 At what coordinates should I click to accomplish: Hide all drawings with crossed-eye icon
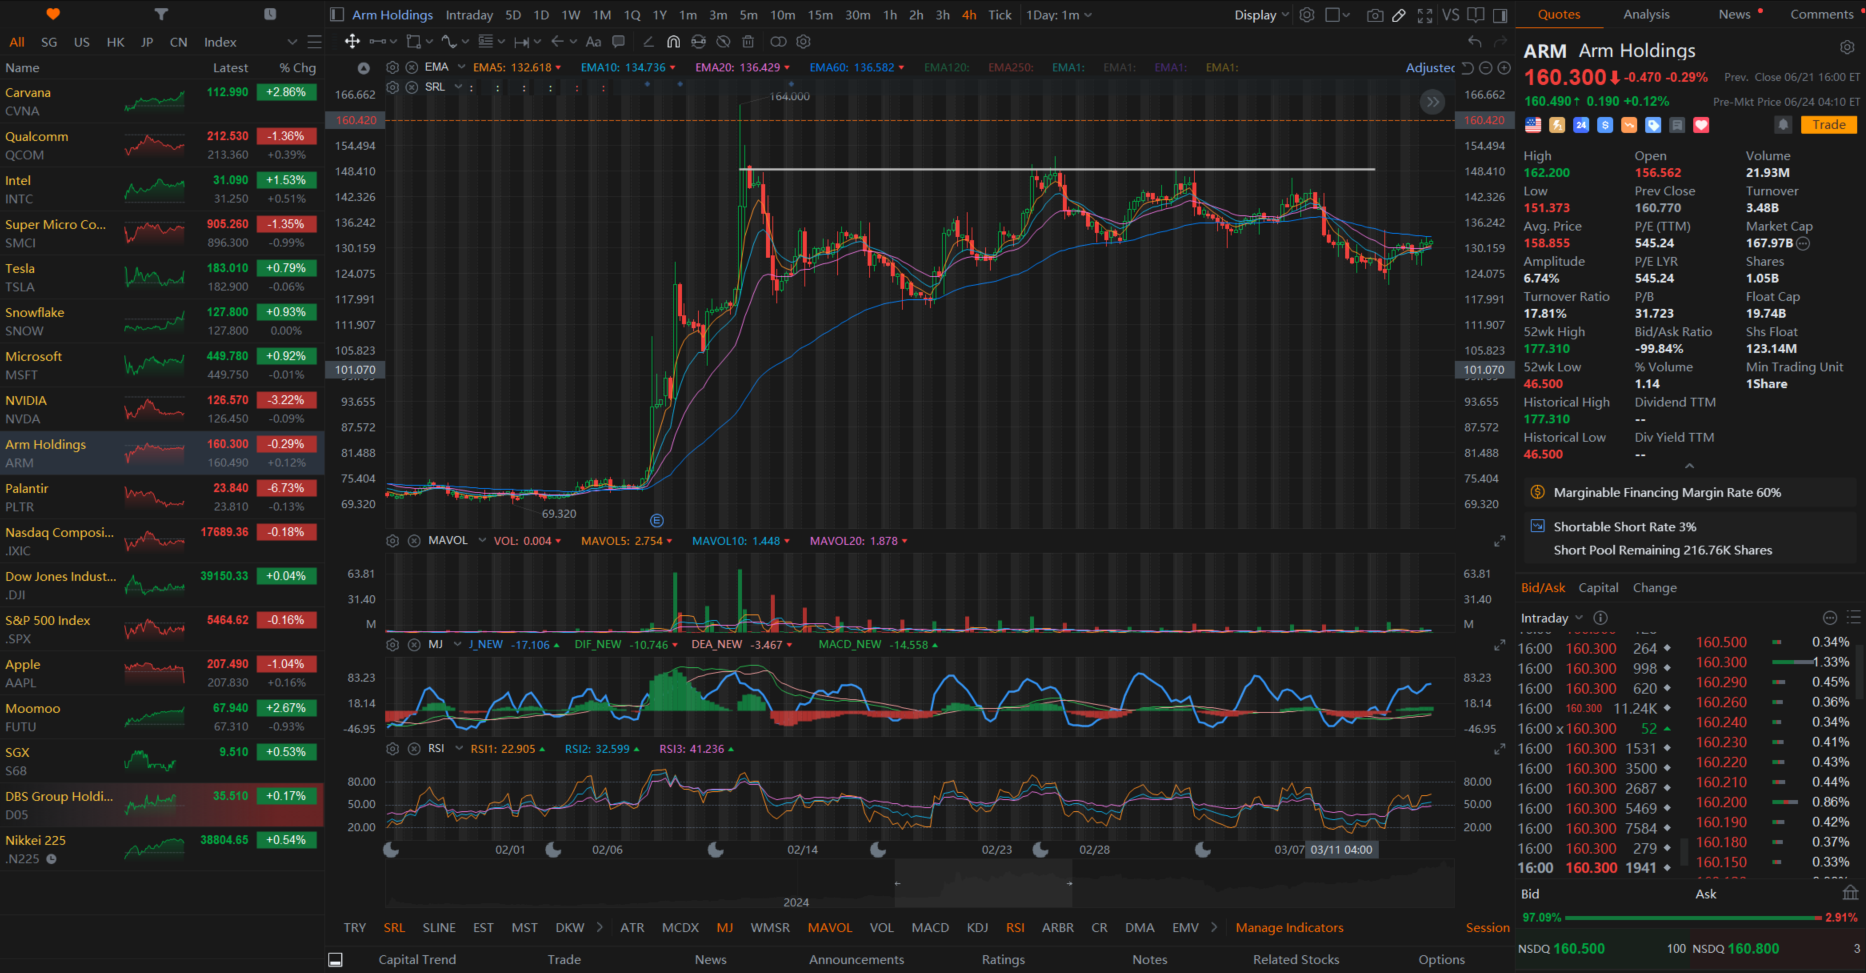point(723,42)
